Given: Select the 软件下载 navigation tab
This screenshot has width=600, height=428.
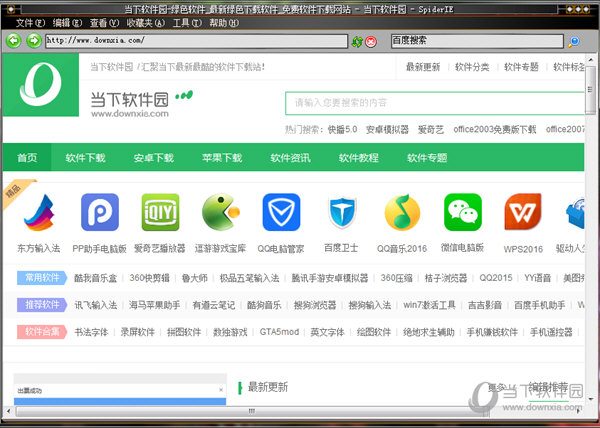Looking at the screenshot, I should [85, 158].
